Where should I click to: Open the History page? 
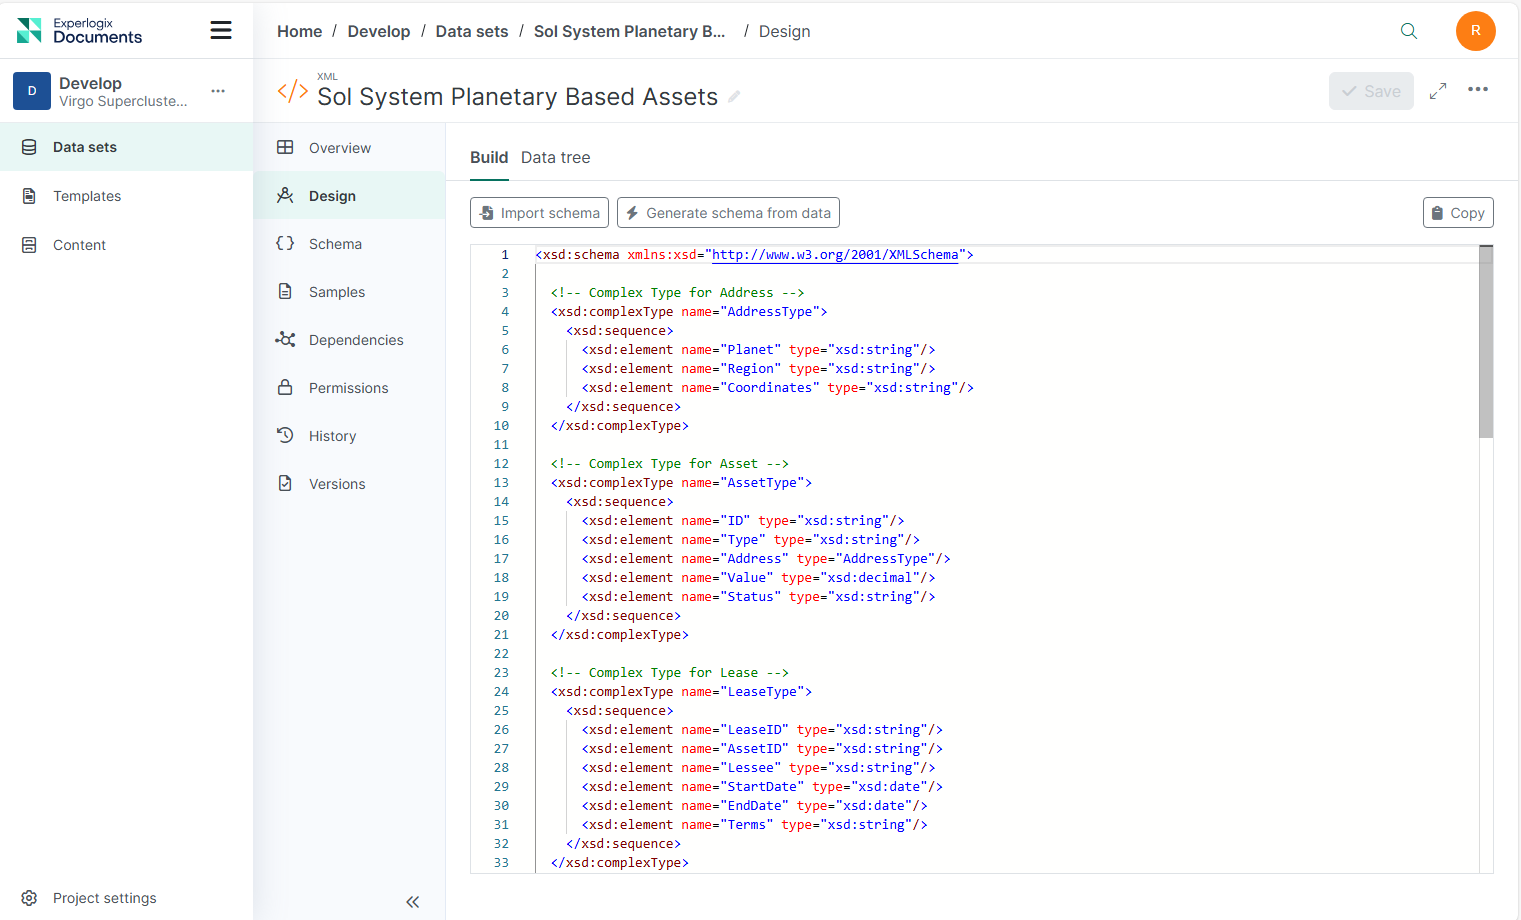tap(349, 435)
